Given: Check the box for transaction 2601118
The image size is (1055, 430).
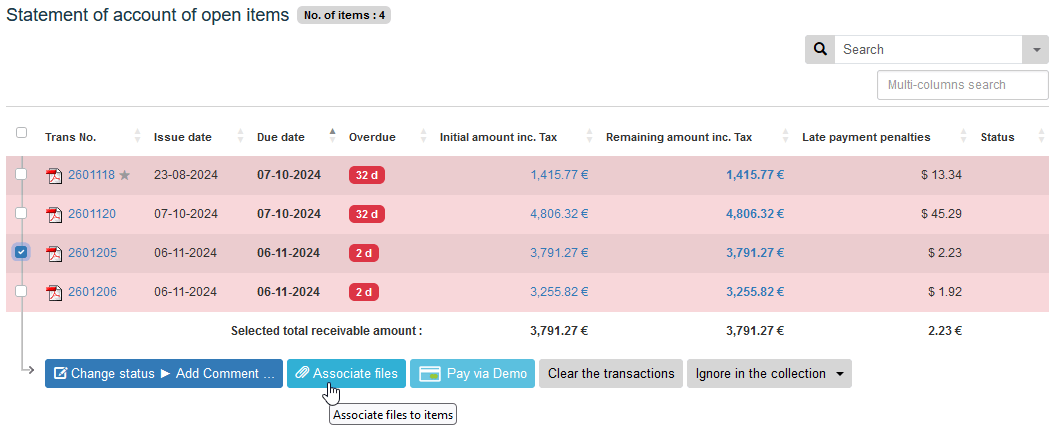Looking at the screenshot, I should pyautogui.click(x=22, y=175).
